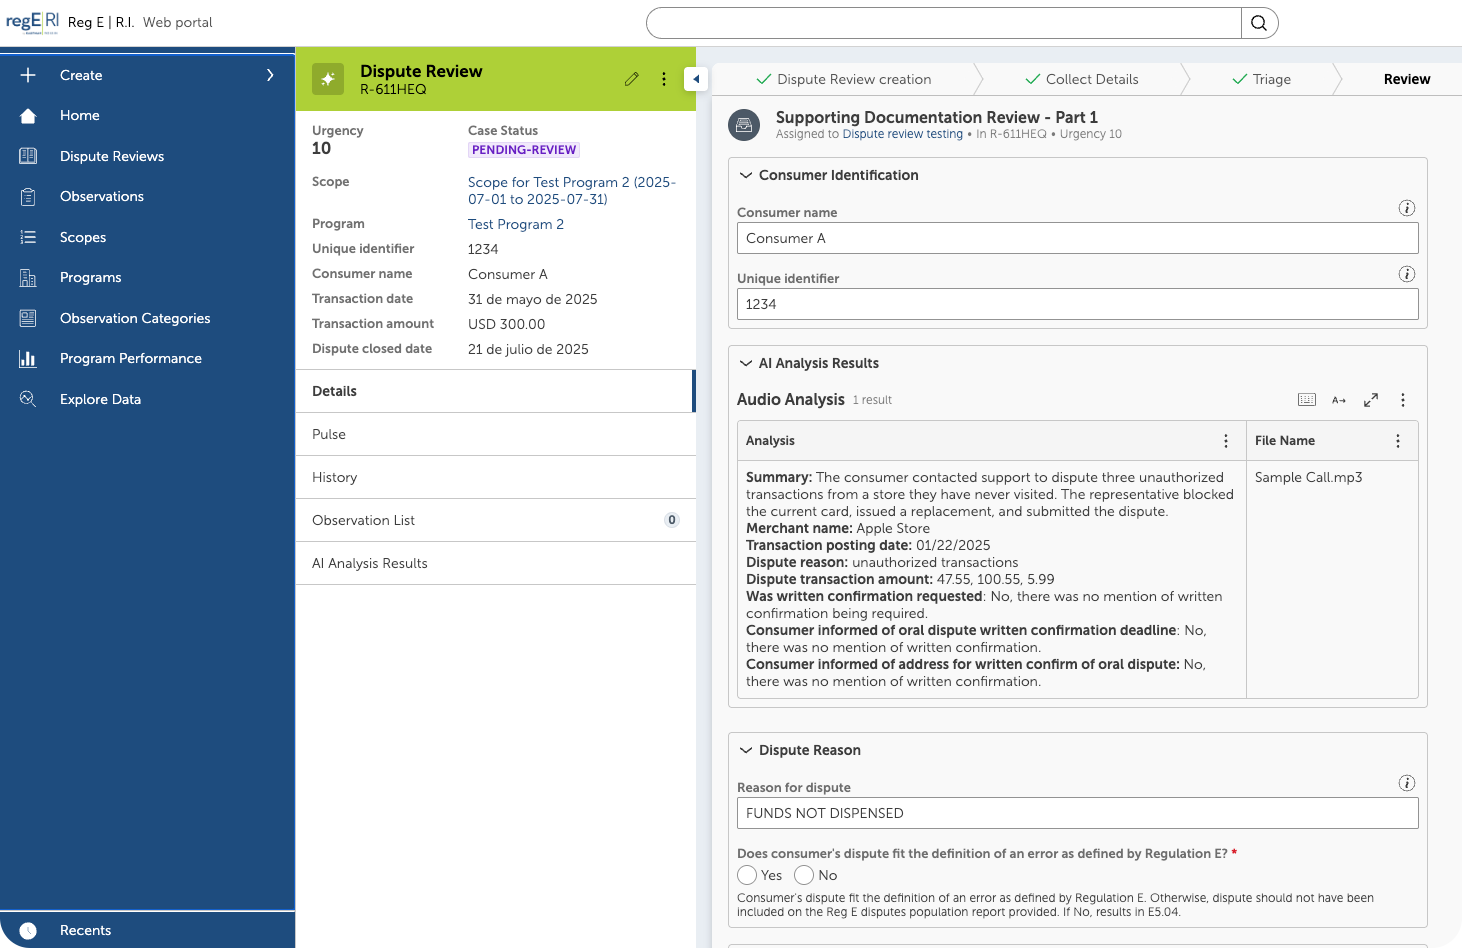Screen dimensions: 1463x950
Task: Click the Reason for dispute input field
Action: 1077,813
